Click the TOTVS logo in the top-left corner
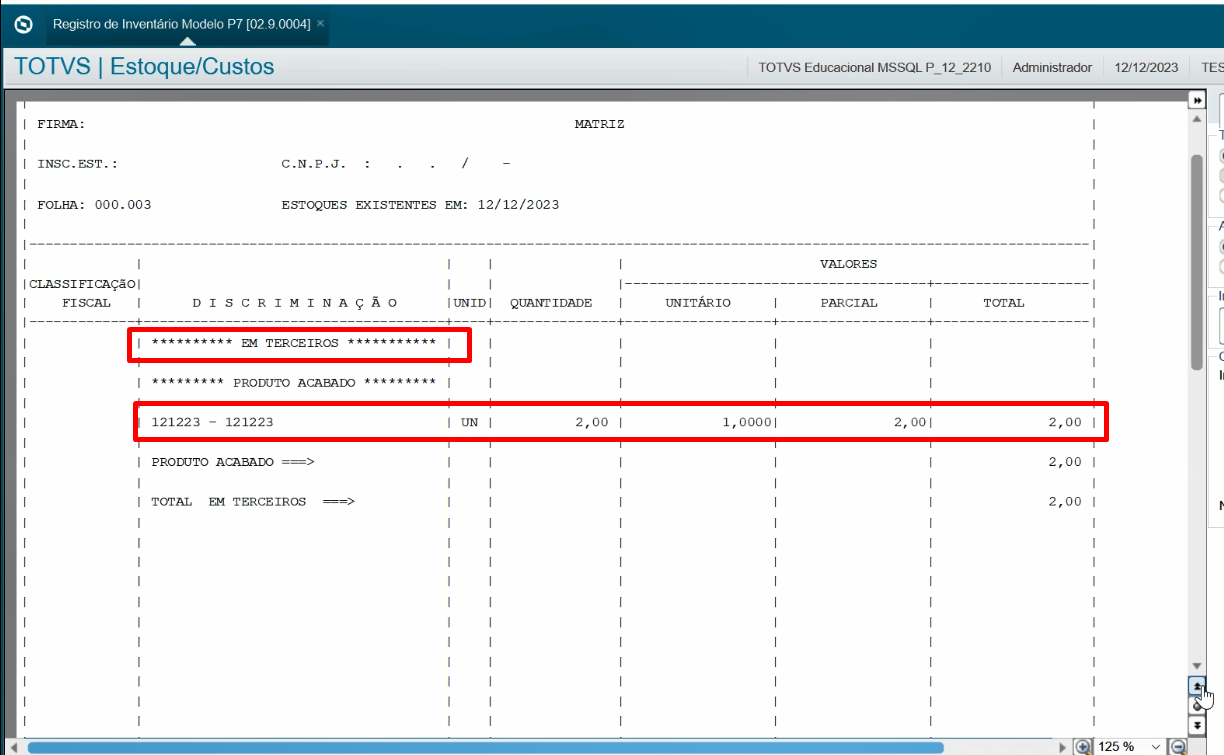 click(x=22, y=22)
